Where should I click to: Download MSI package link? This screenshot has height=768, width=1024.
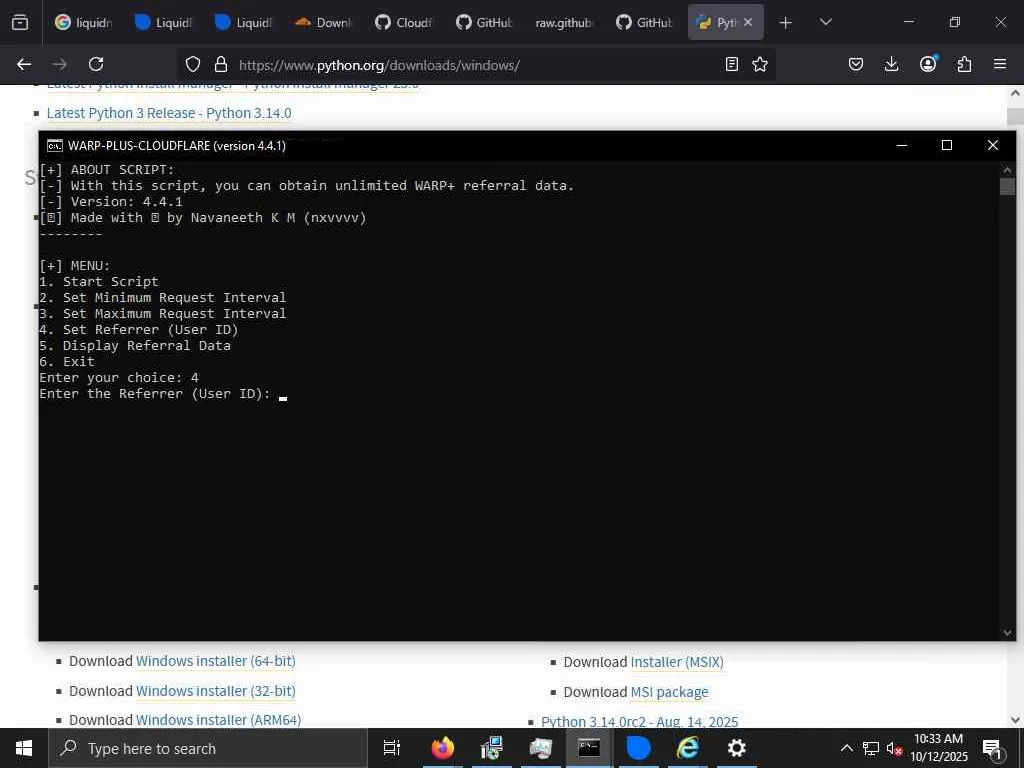669,692
